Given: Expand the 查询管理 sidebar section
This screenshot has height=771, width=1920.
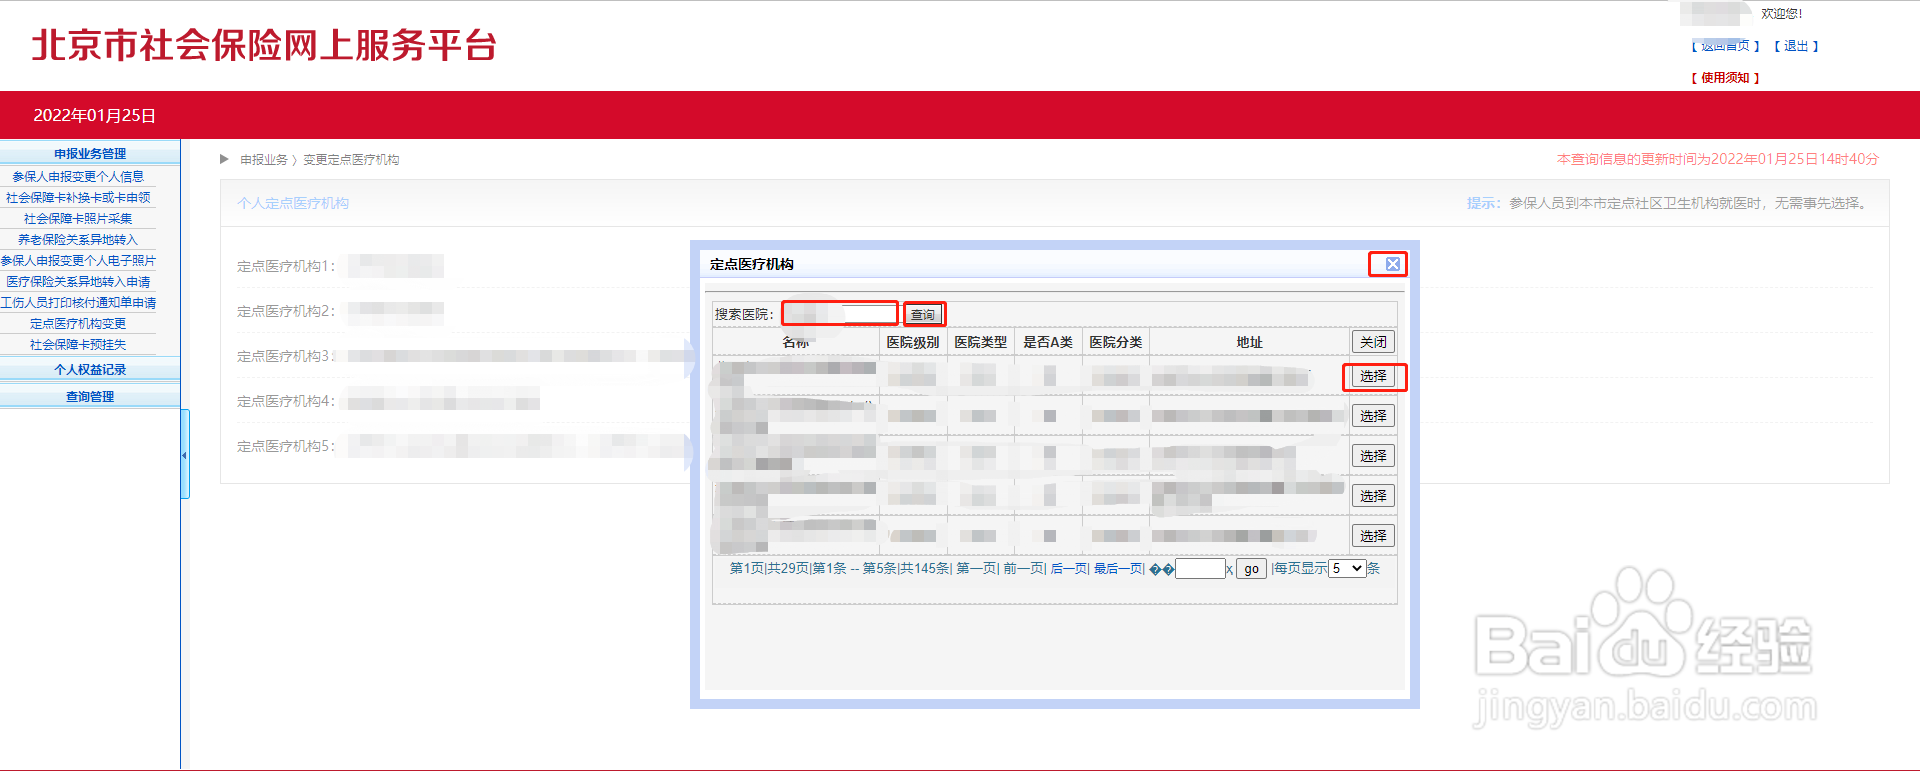Looking at the screenshot, I should point(90,397).
